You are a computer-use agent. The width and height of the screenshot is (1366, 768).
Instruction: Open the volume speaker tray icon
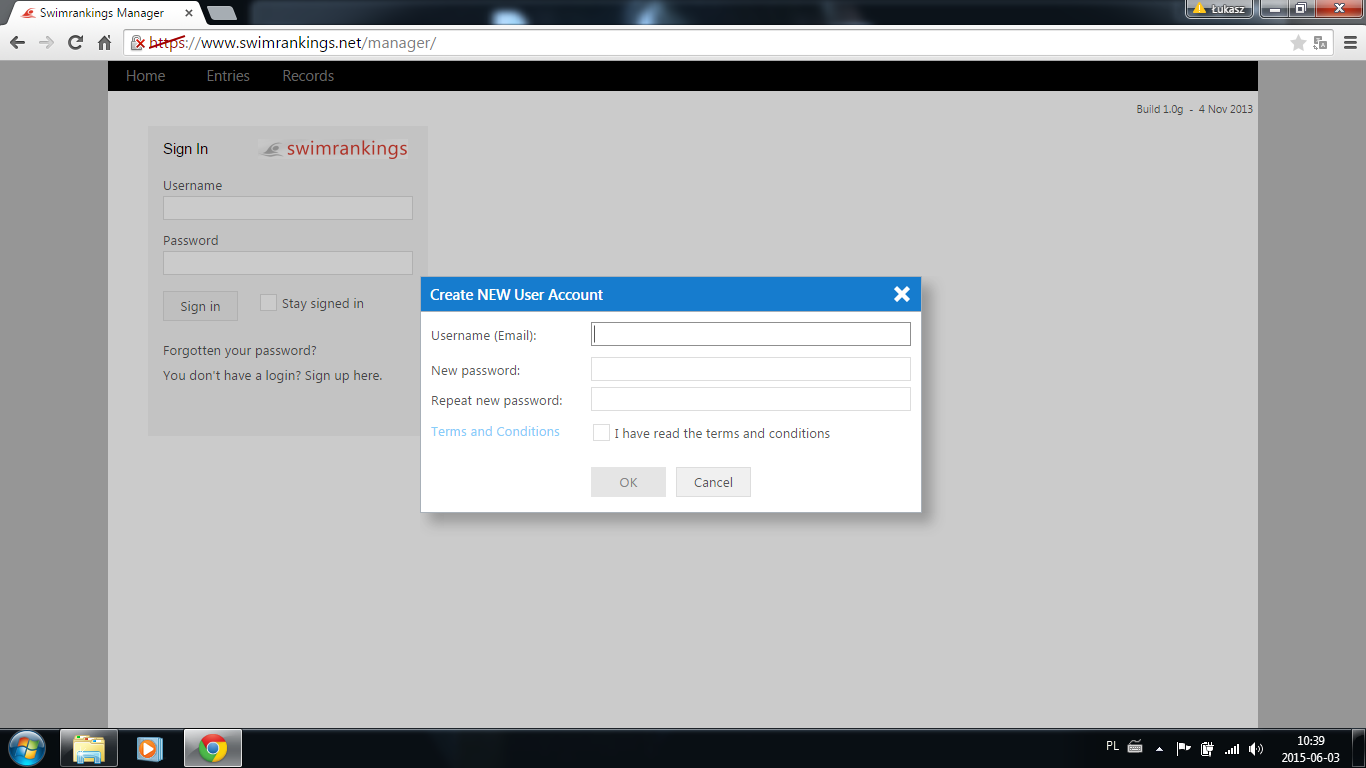coord(1256,748)
